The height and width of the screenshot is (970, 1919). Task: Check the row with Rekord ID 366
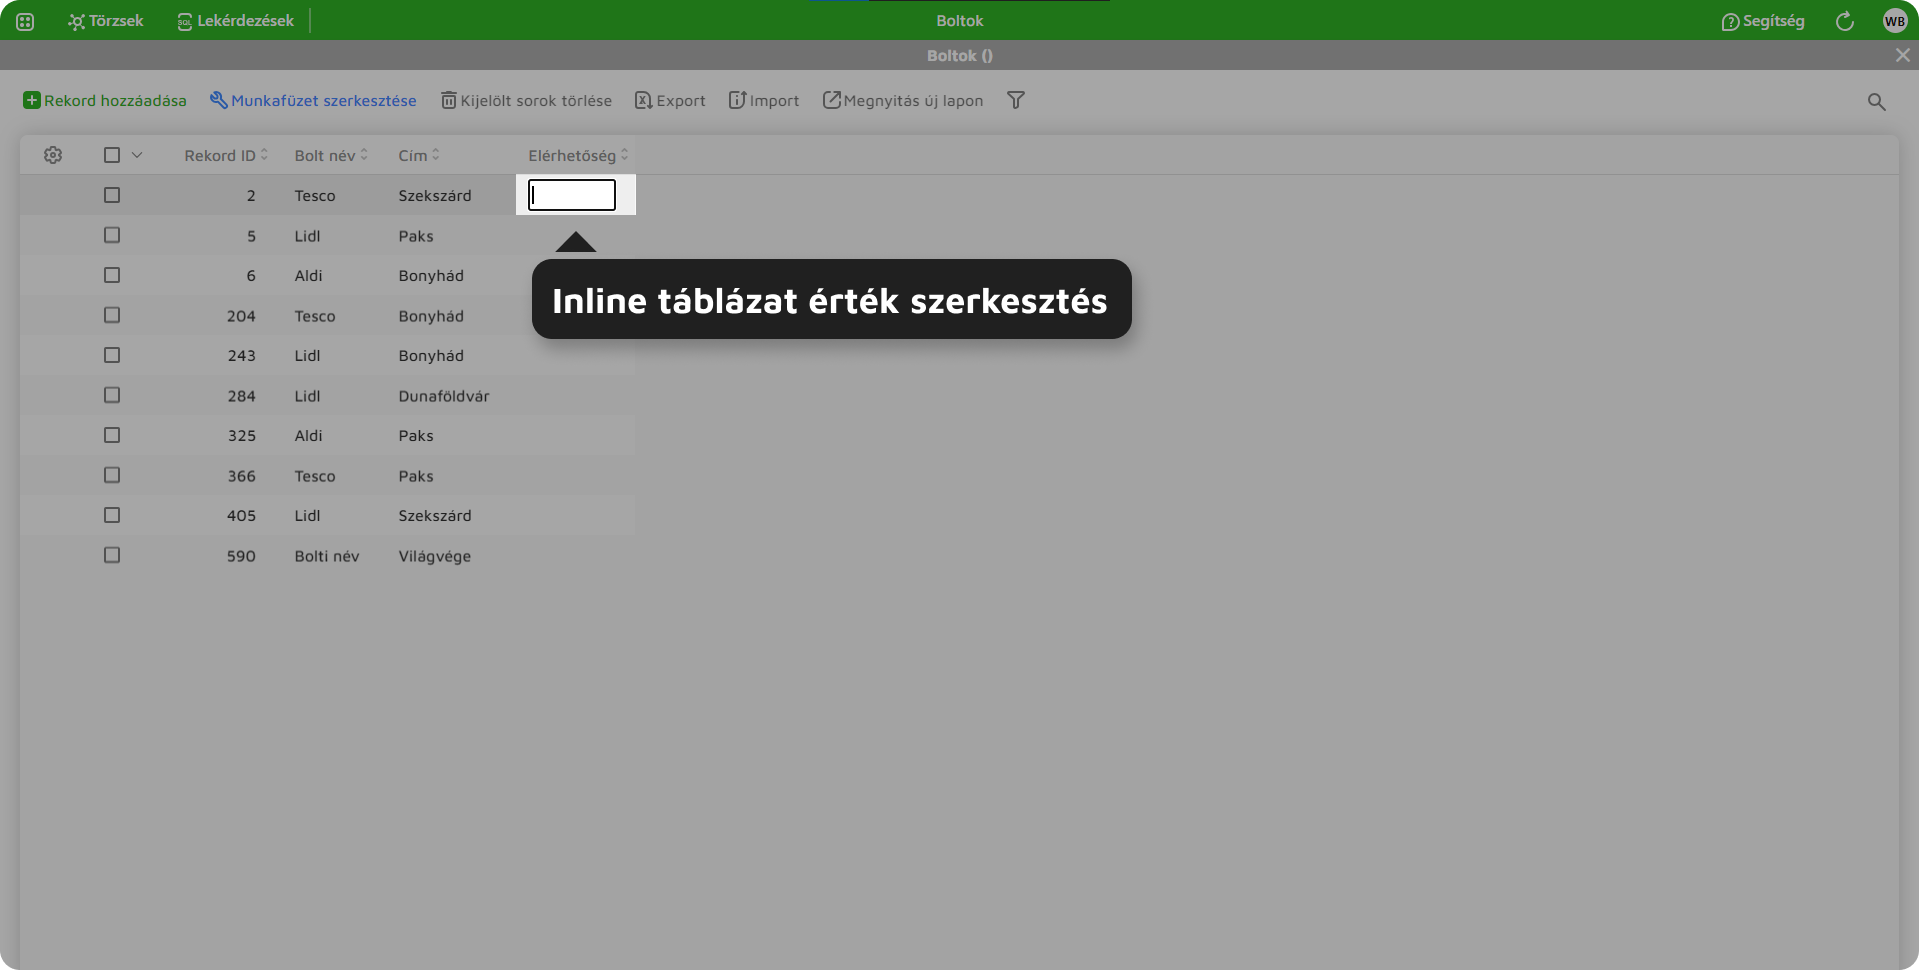pyautogui.click(x=112, y=475)
